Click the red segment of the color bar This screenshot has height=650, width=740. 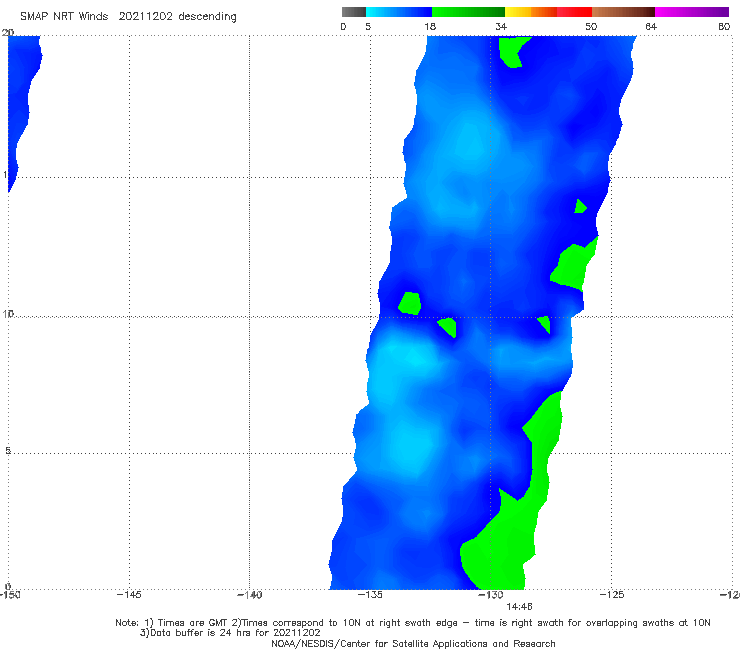tap(574, 12)
